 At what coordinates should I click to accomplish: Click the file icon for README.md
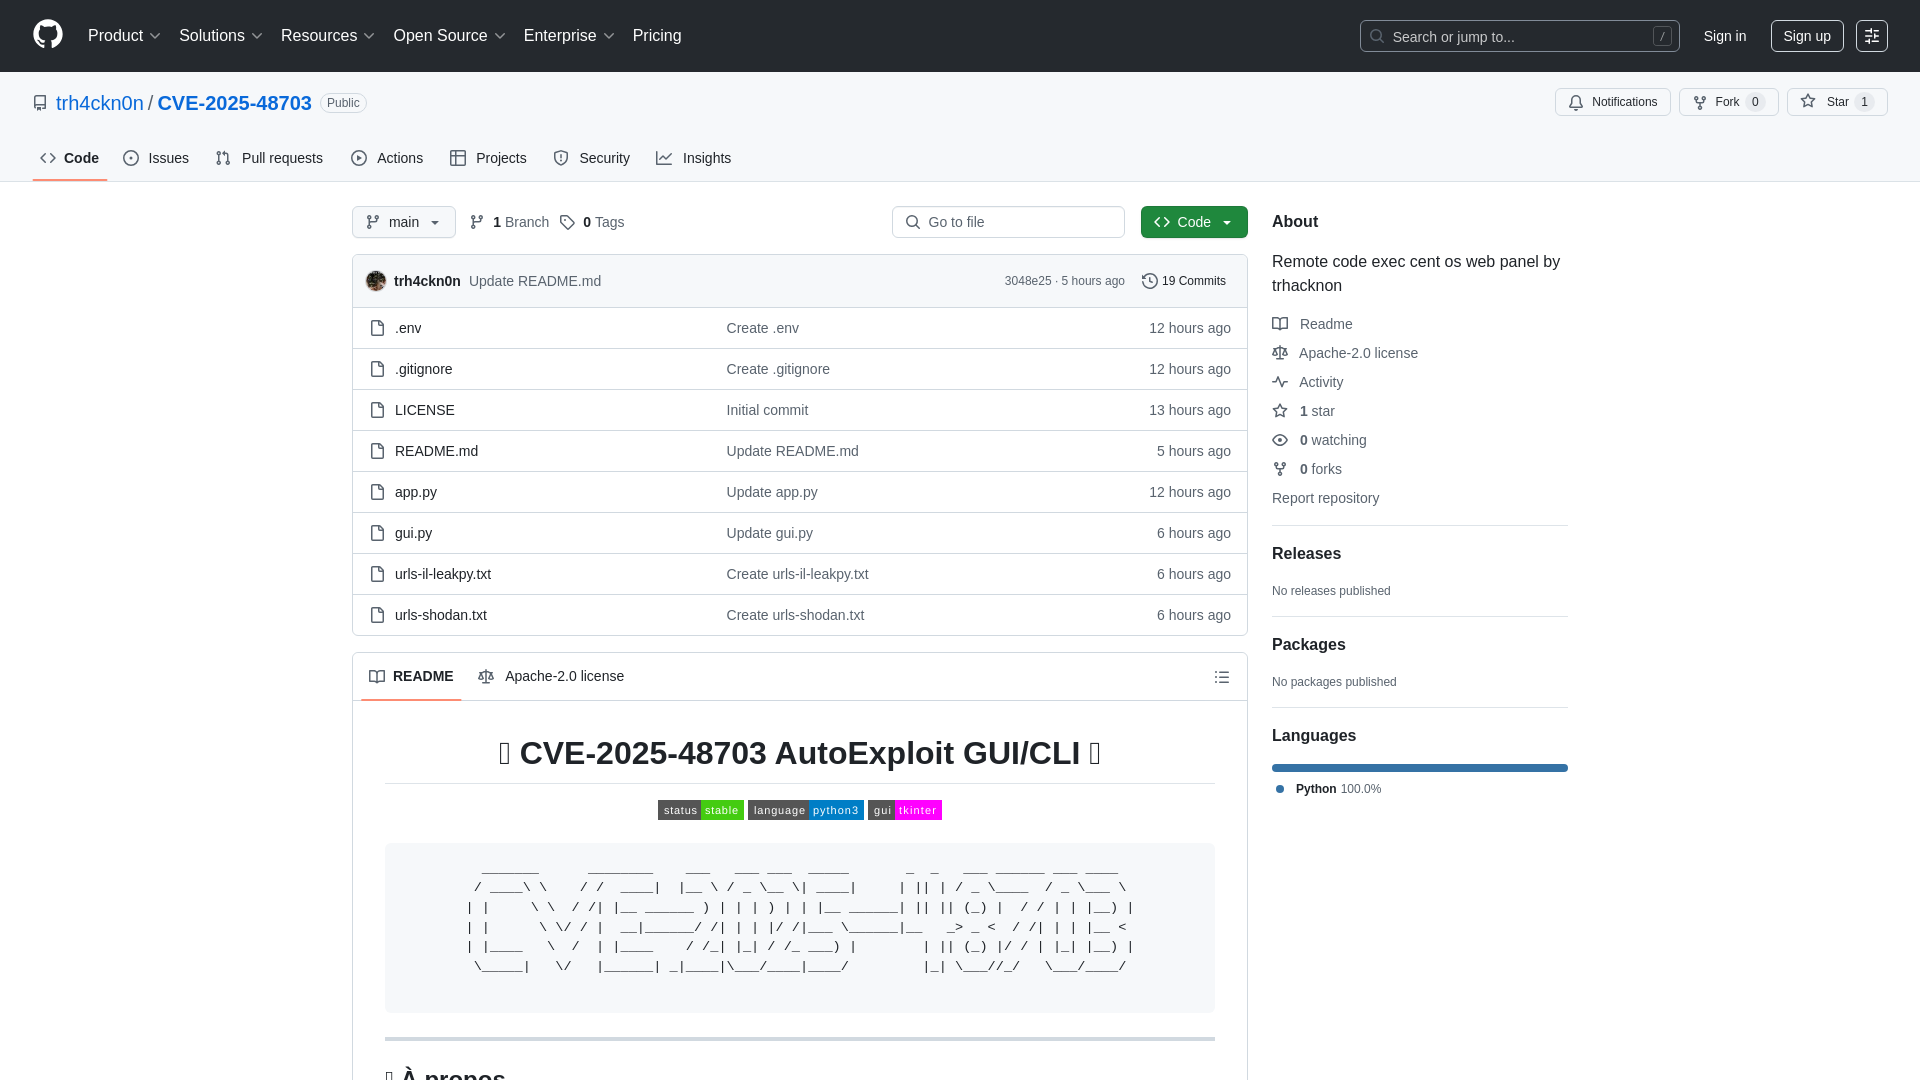coord(377,451)
